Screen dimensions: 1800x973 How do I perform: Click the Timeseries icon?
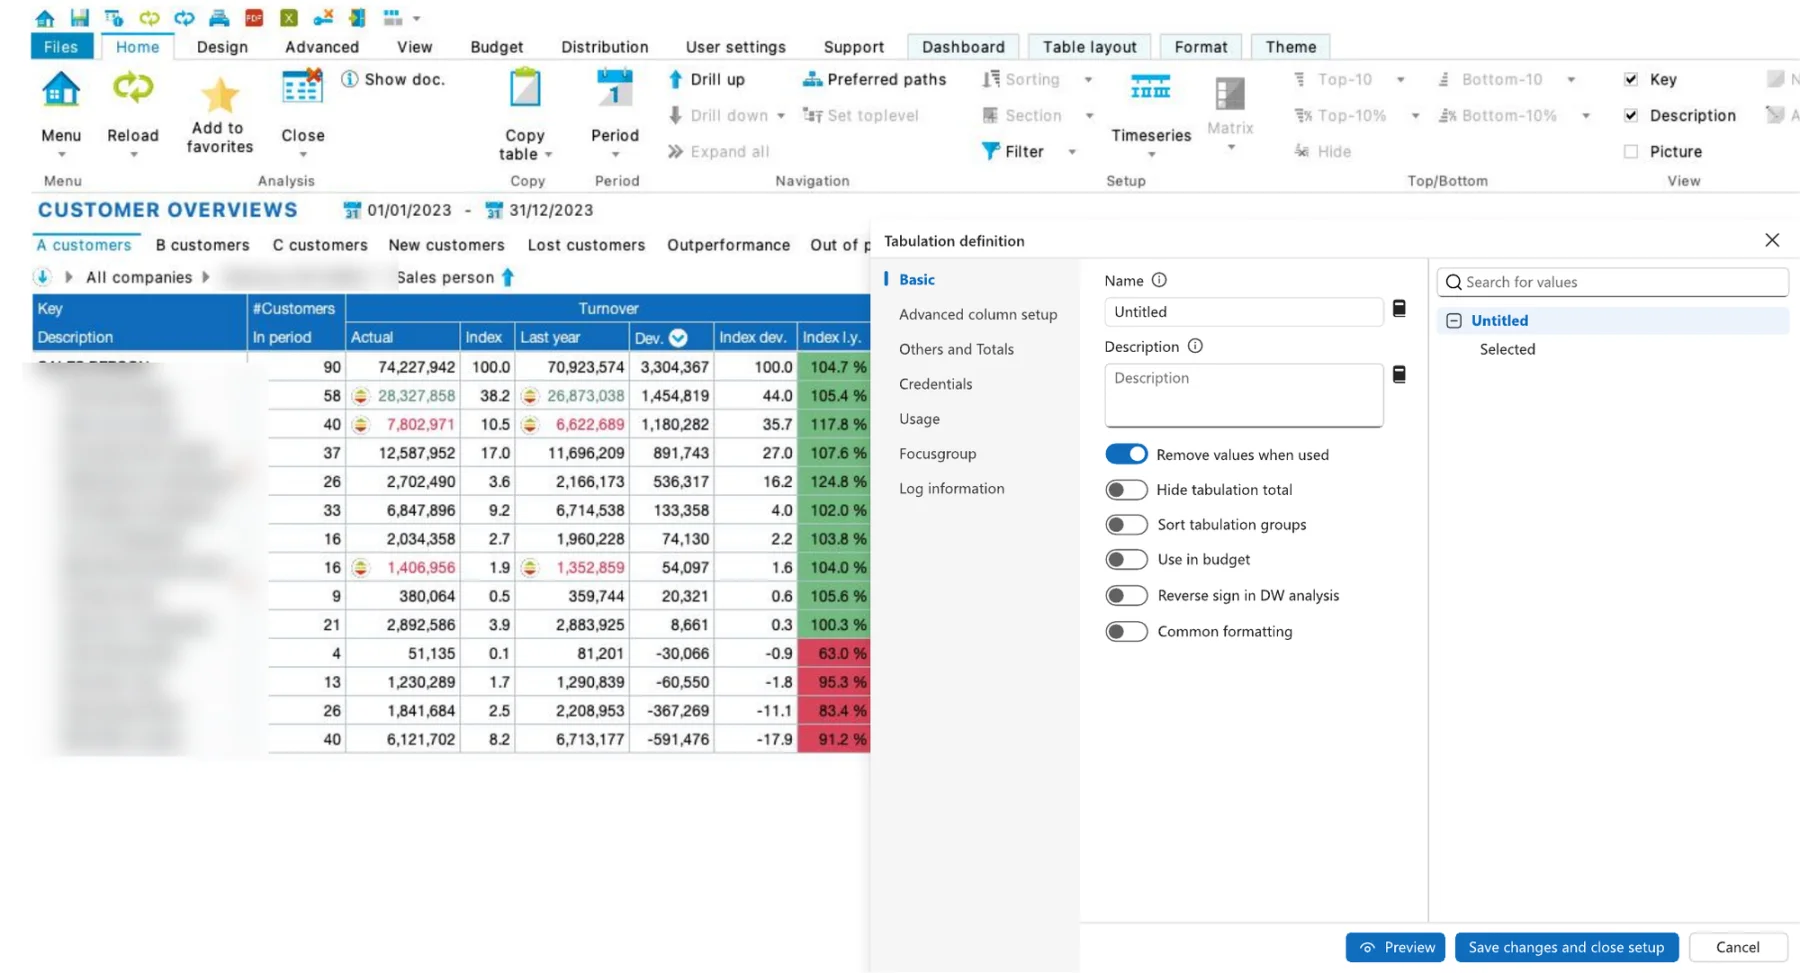[x=1150, y=88]
